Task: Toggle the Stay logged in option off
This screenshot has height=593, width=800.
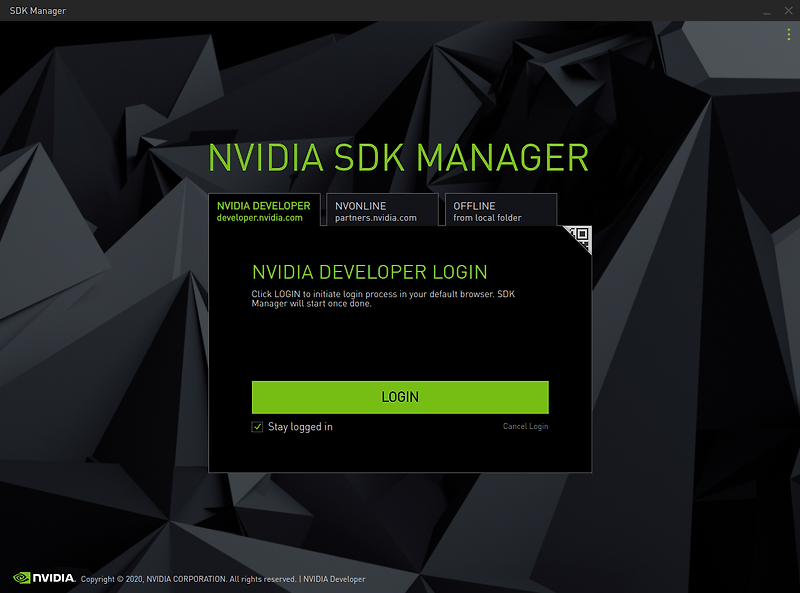Action: (x=255, y=426)
